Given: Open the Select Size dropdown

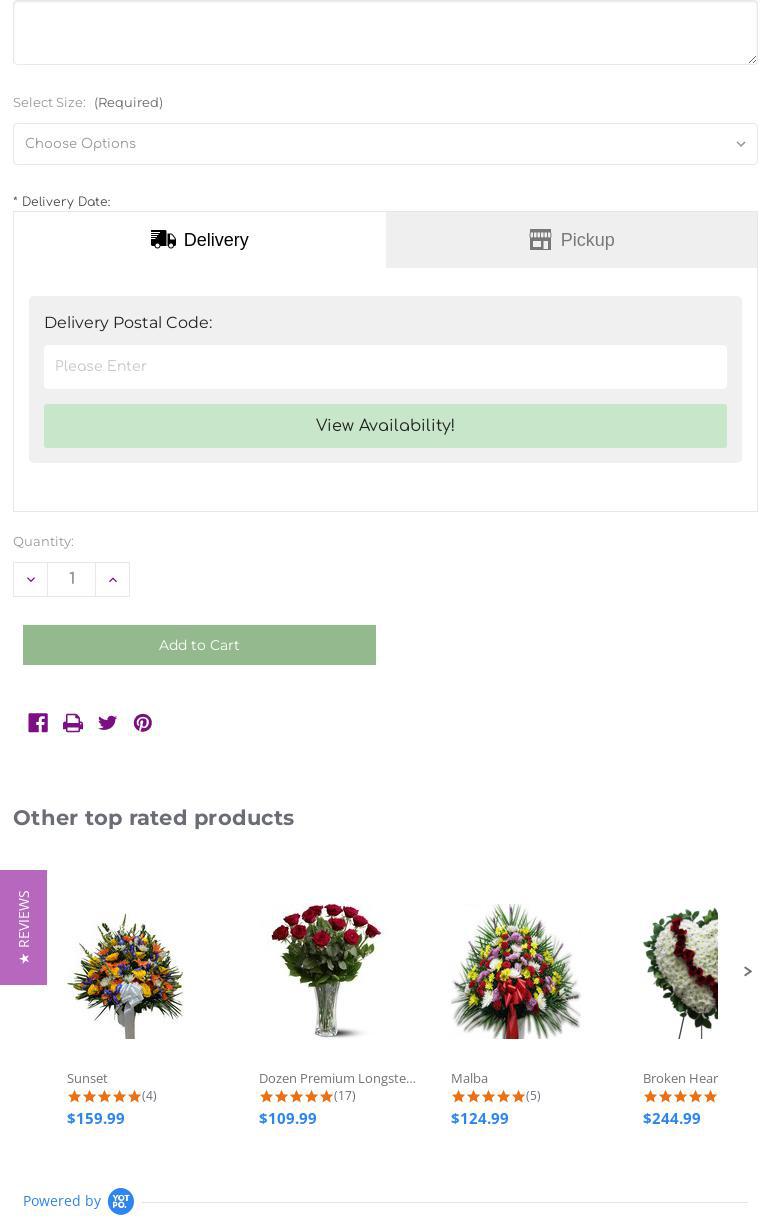Looking at the screenshot, I should 385,144.
